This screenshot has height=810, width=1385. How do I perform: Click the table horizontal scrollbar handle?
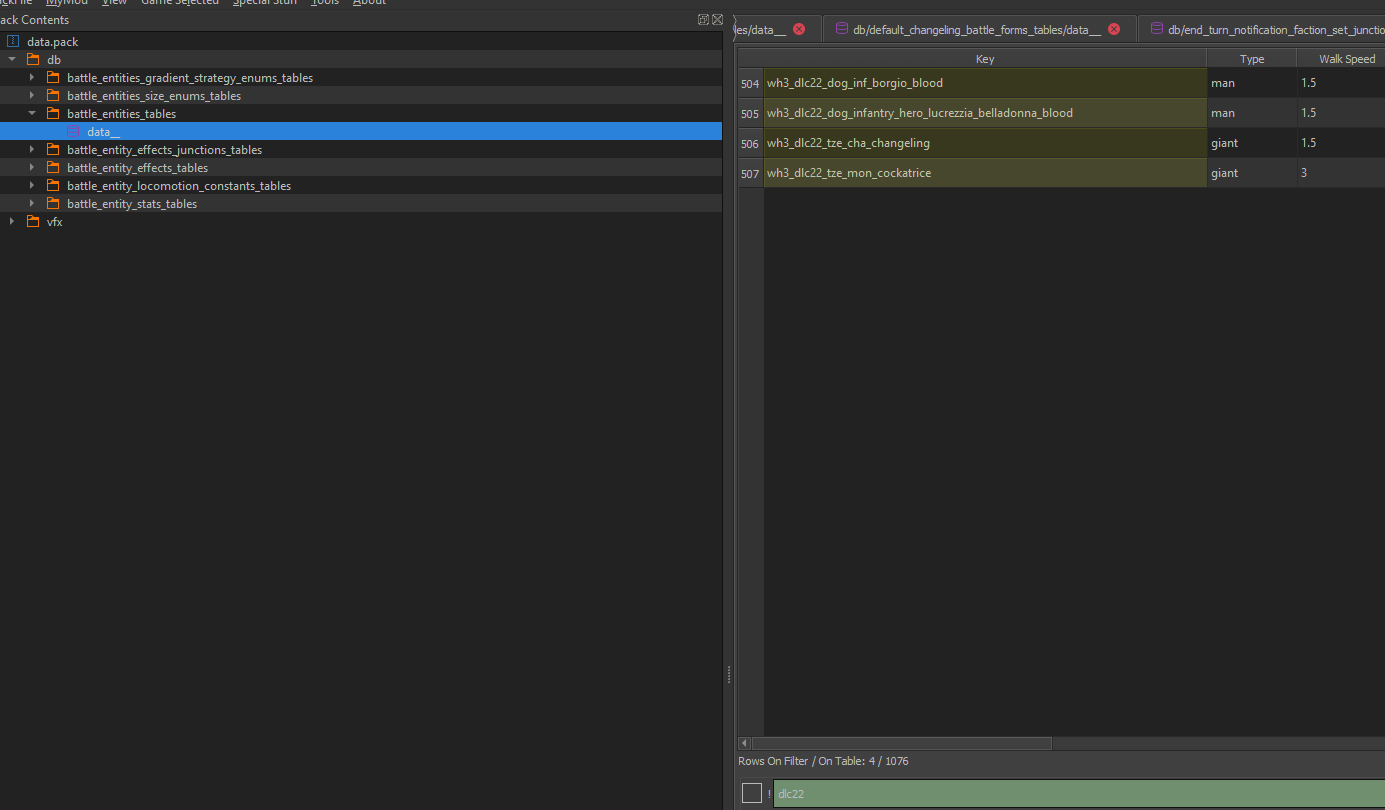coord(901,743)
